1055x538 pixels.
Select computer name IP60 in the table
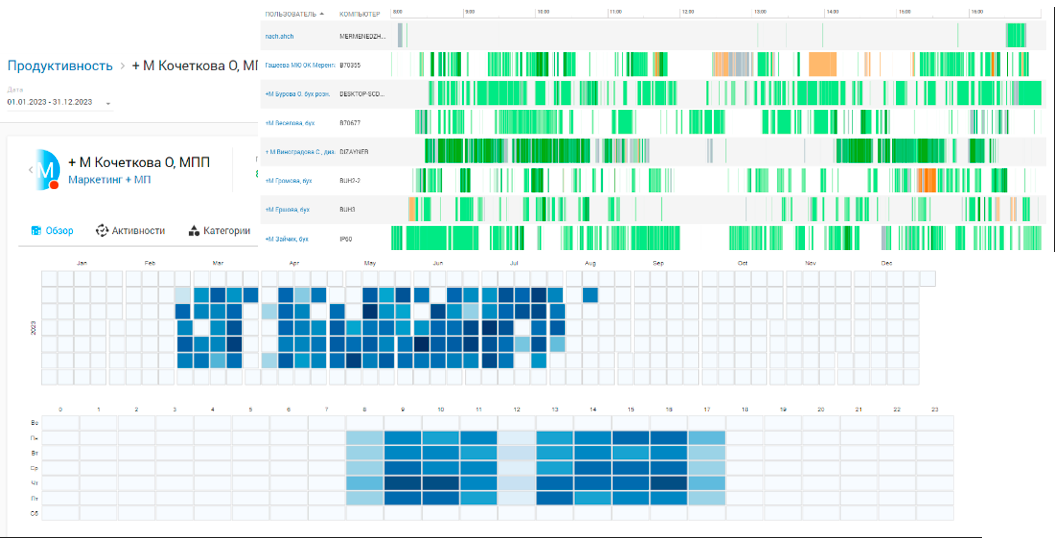tap(346, 239)
